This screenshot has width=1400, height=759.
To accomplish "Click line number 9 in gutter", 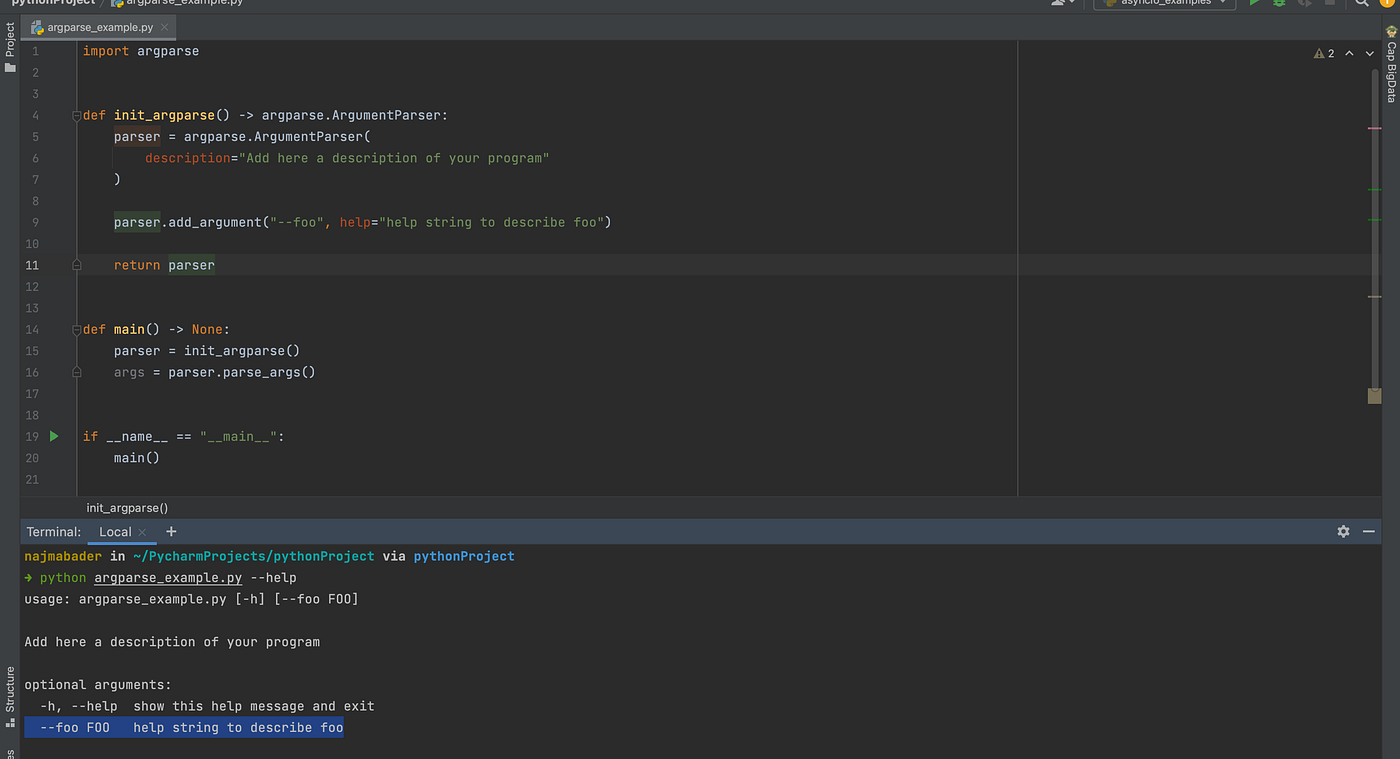I will click(36, 222).
